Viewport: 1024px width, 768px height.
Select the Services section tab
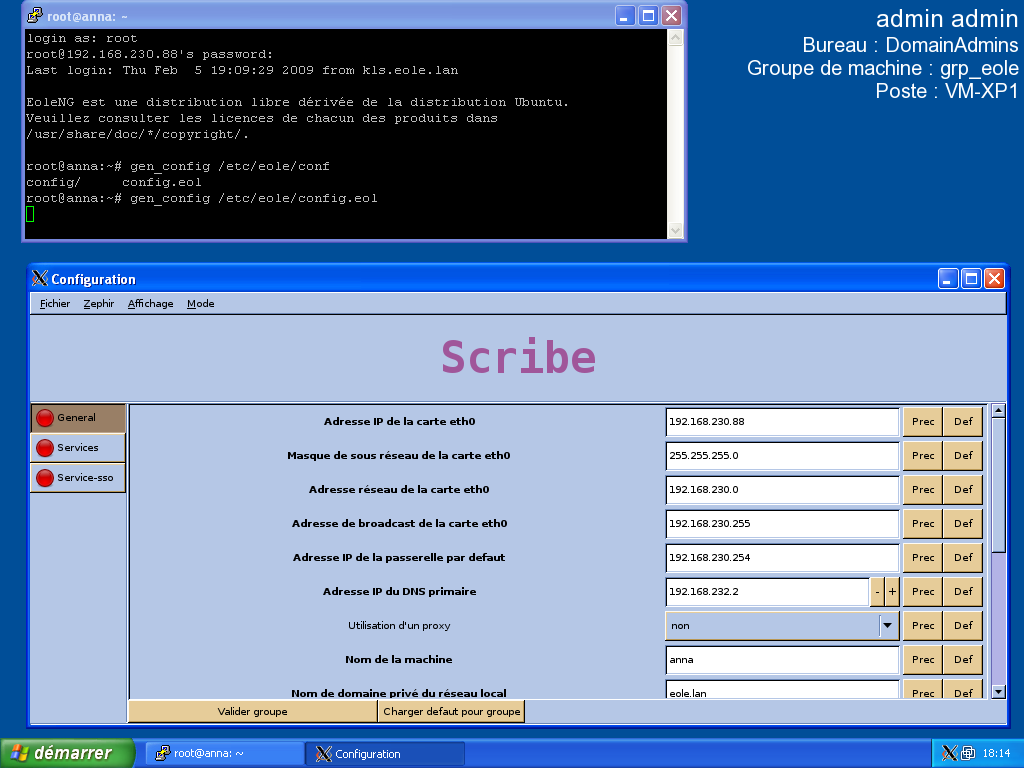click(x=78, y=448)
